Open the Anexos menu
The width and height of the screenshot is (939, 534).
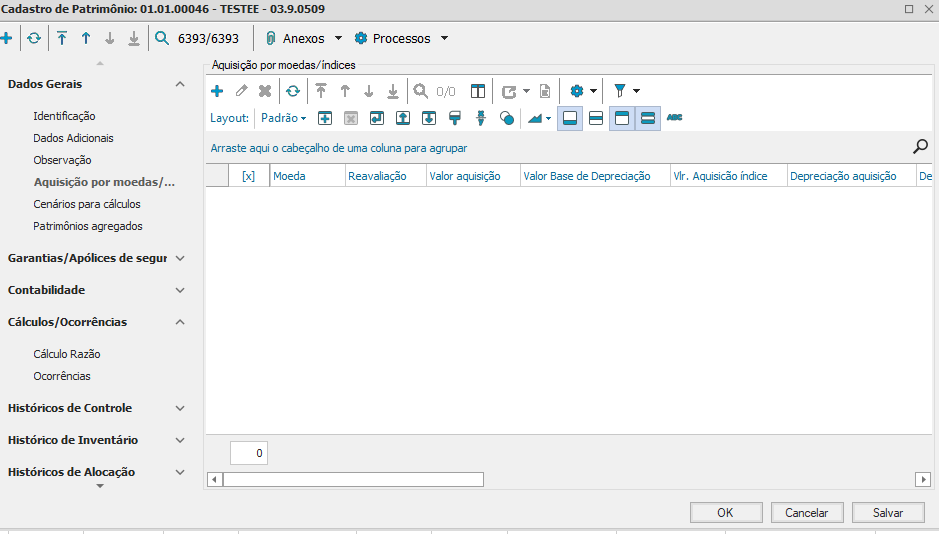click(x=304, y=39)
